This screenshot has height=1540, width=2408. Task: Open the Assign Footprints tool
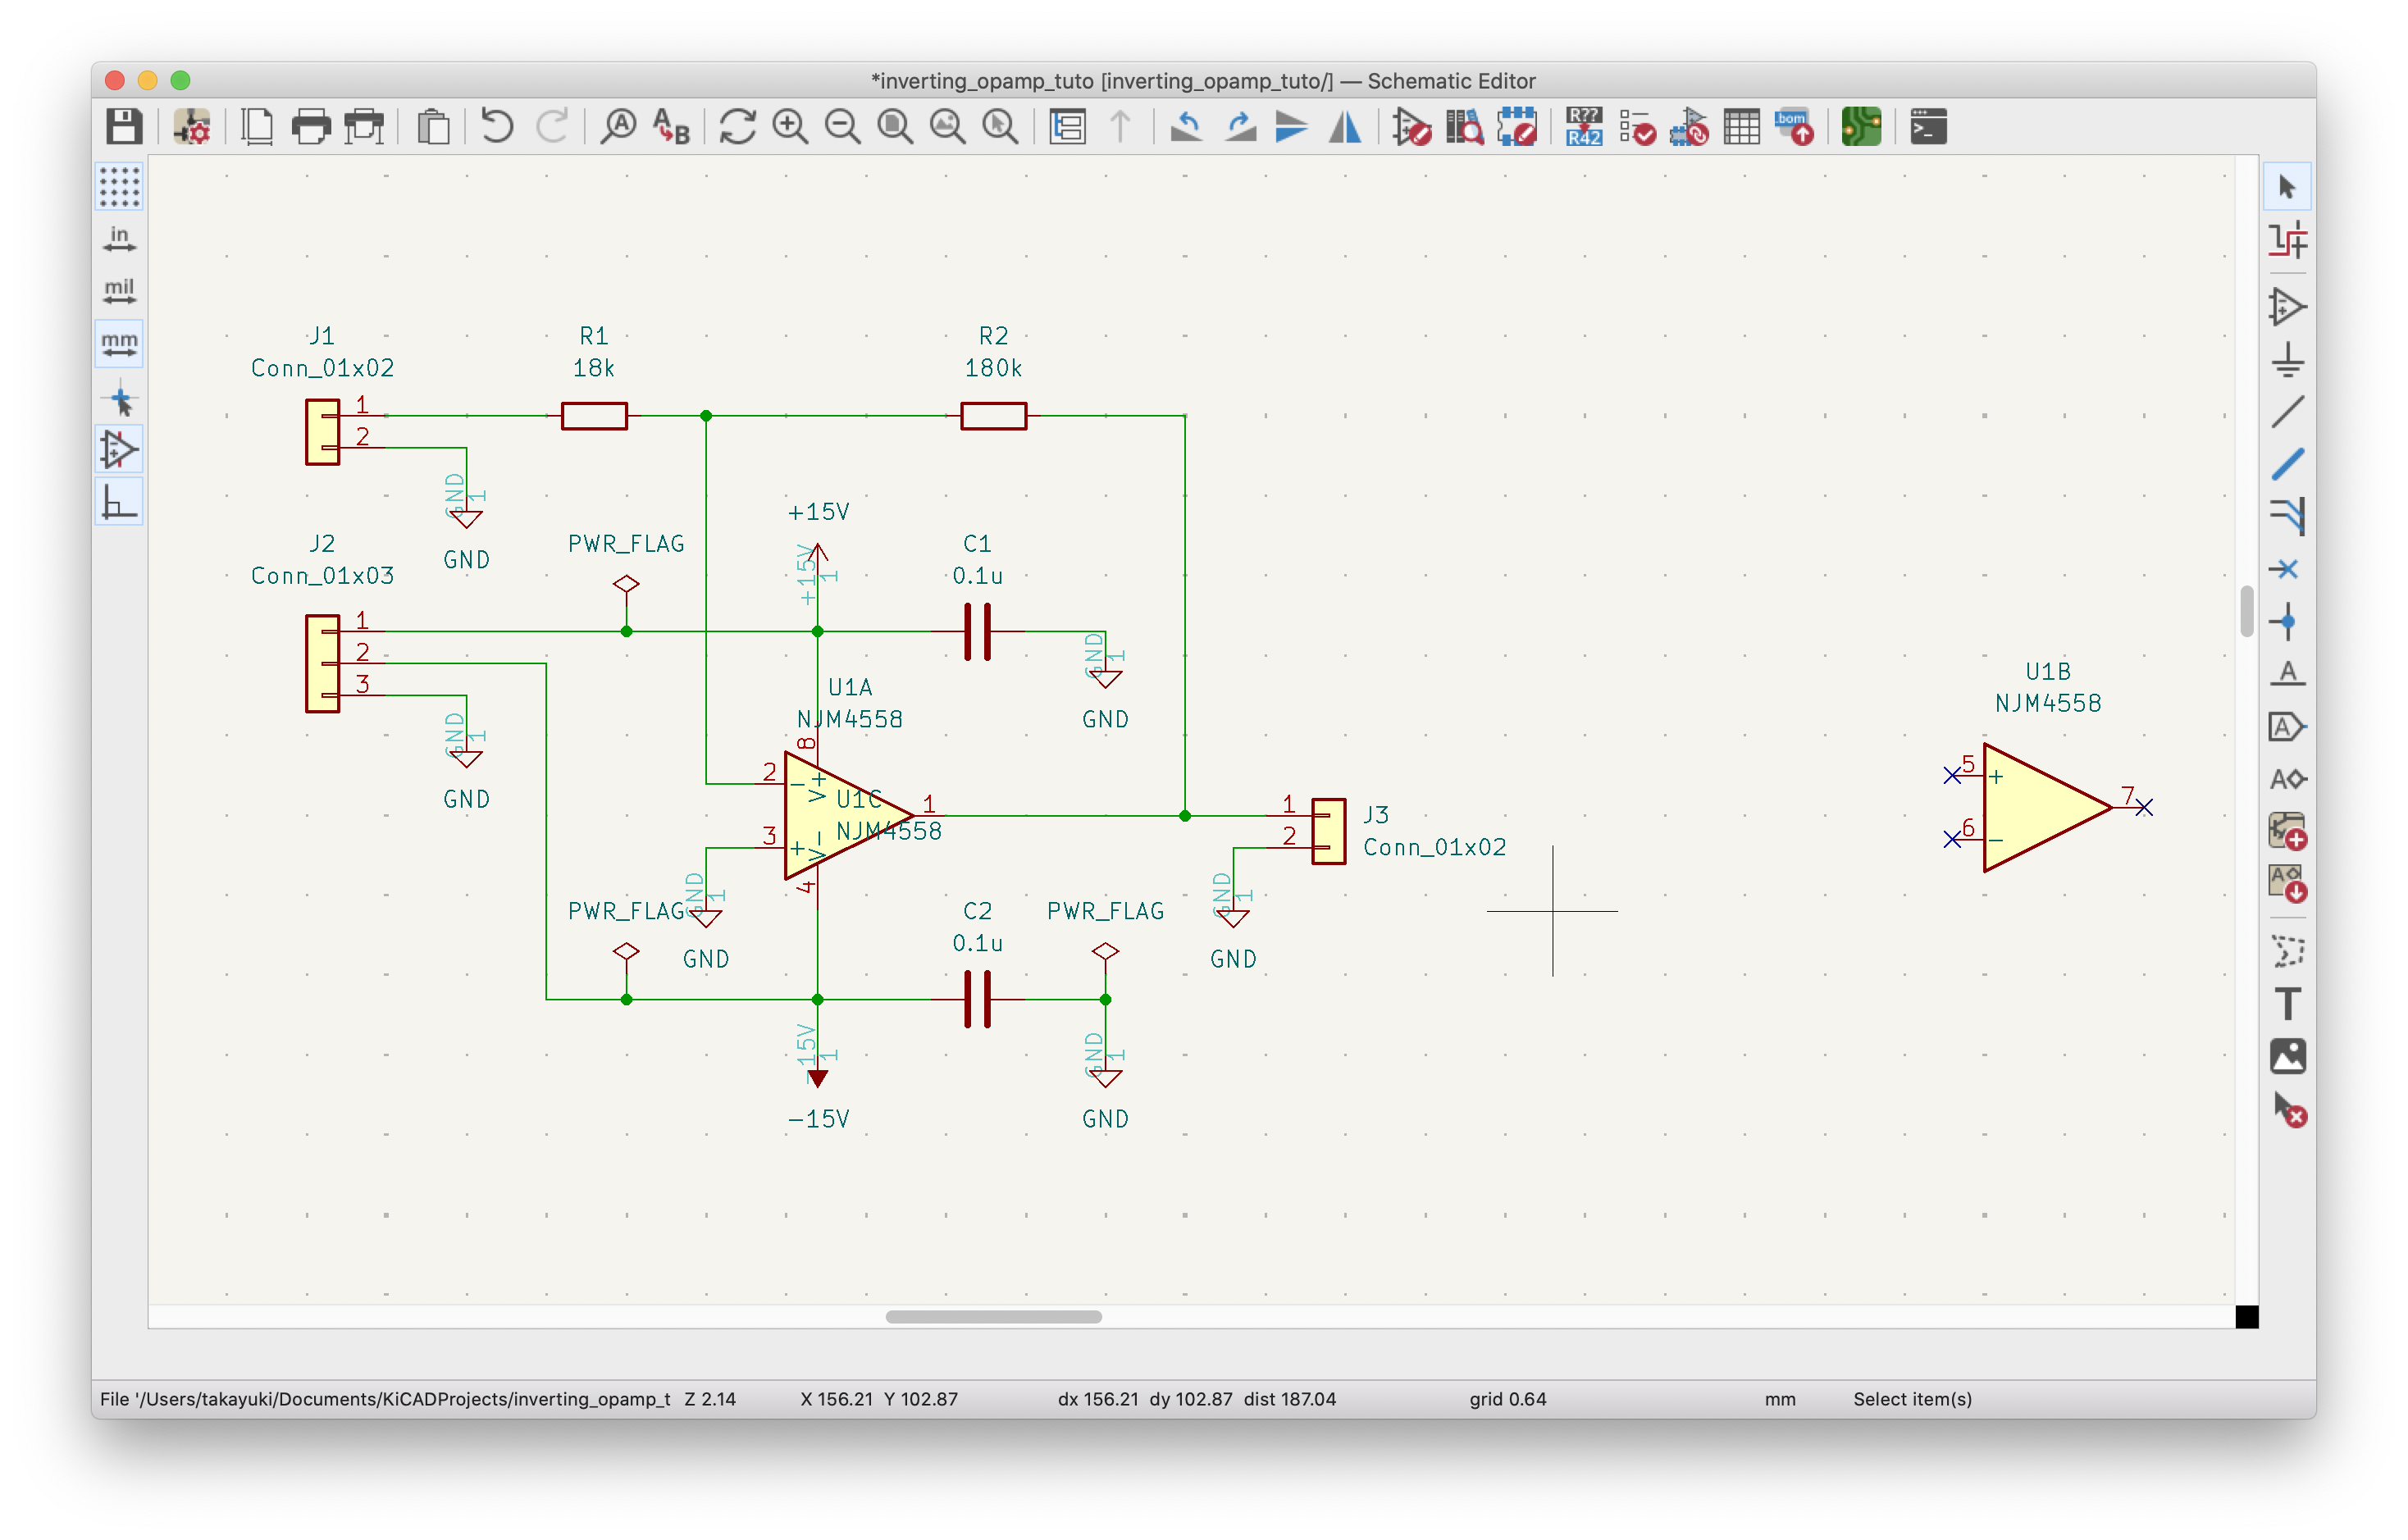(1690, 127)
